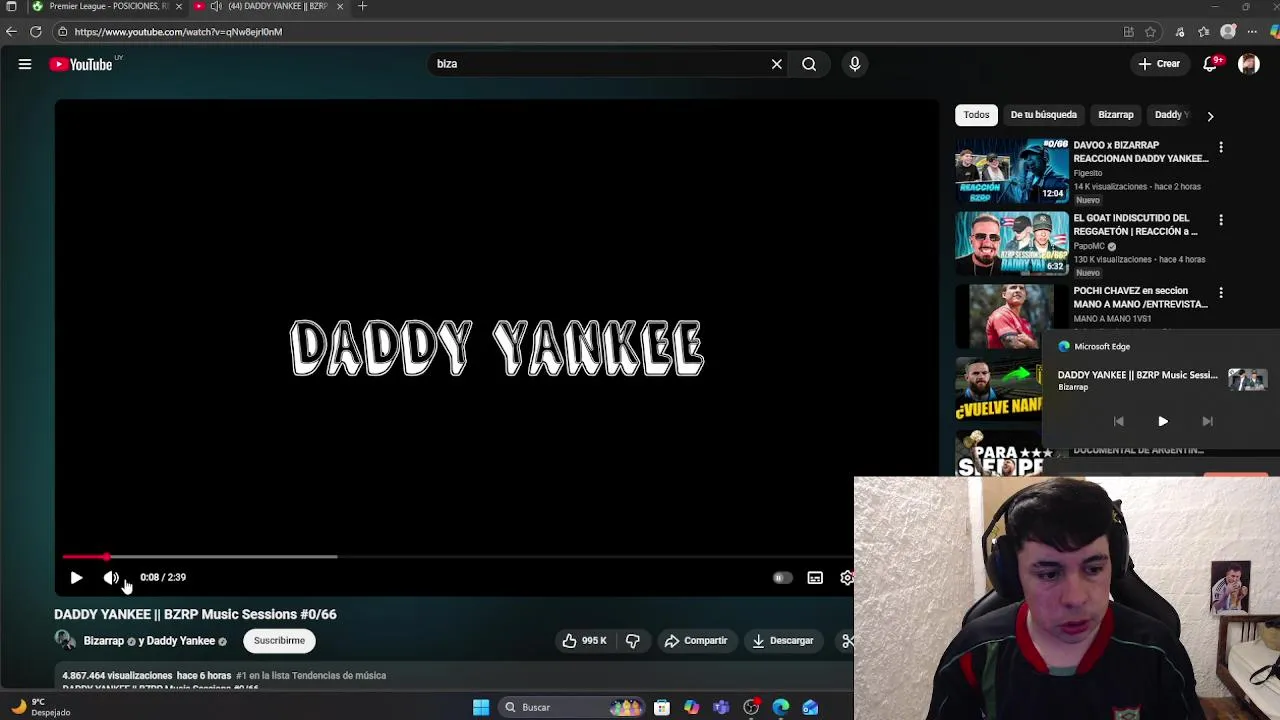The height and width of the screenshot is (720, 1280).
Task: Click the YouTube URL in the address bar
Action: 178,32
